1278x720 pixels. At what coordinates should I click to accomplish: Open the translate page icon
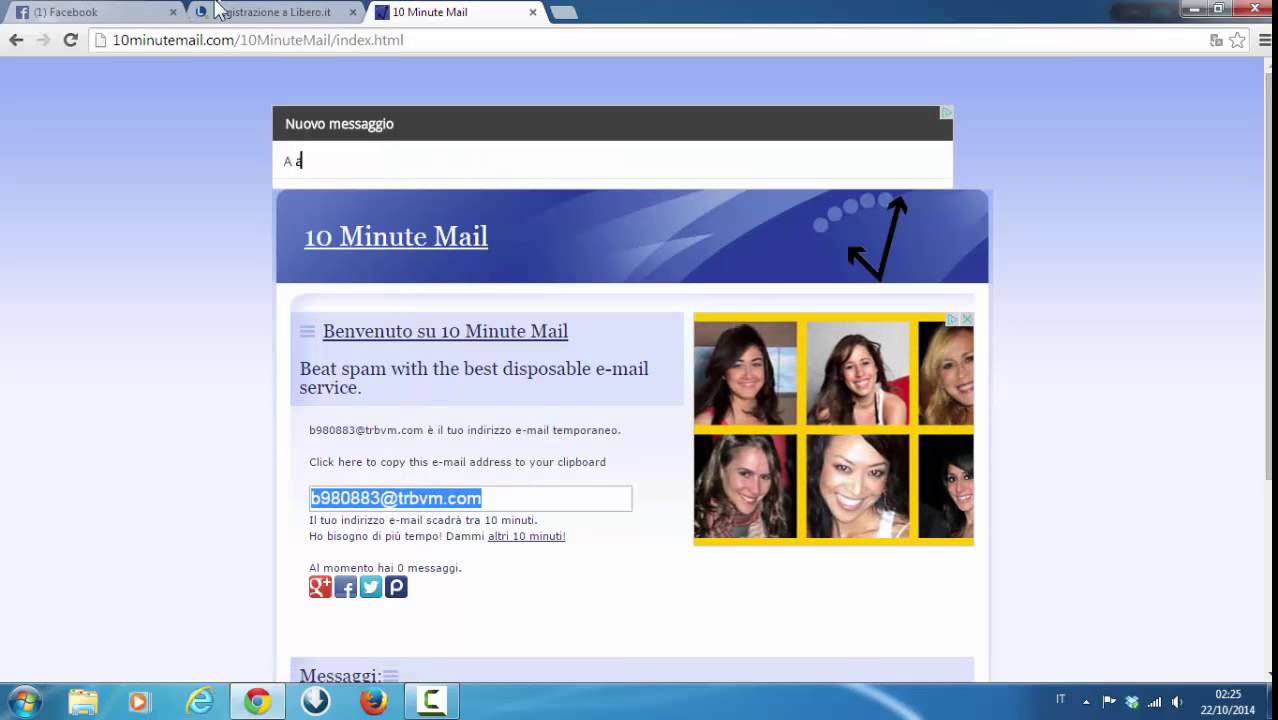coord(1216,40)
